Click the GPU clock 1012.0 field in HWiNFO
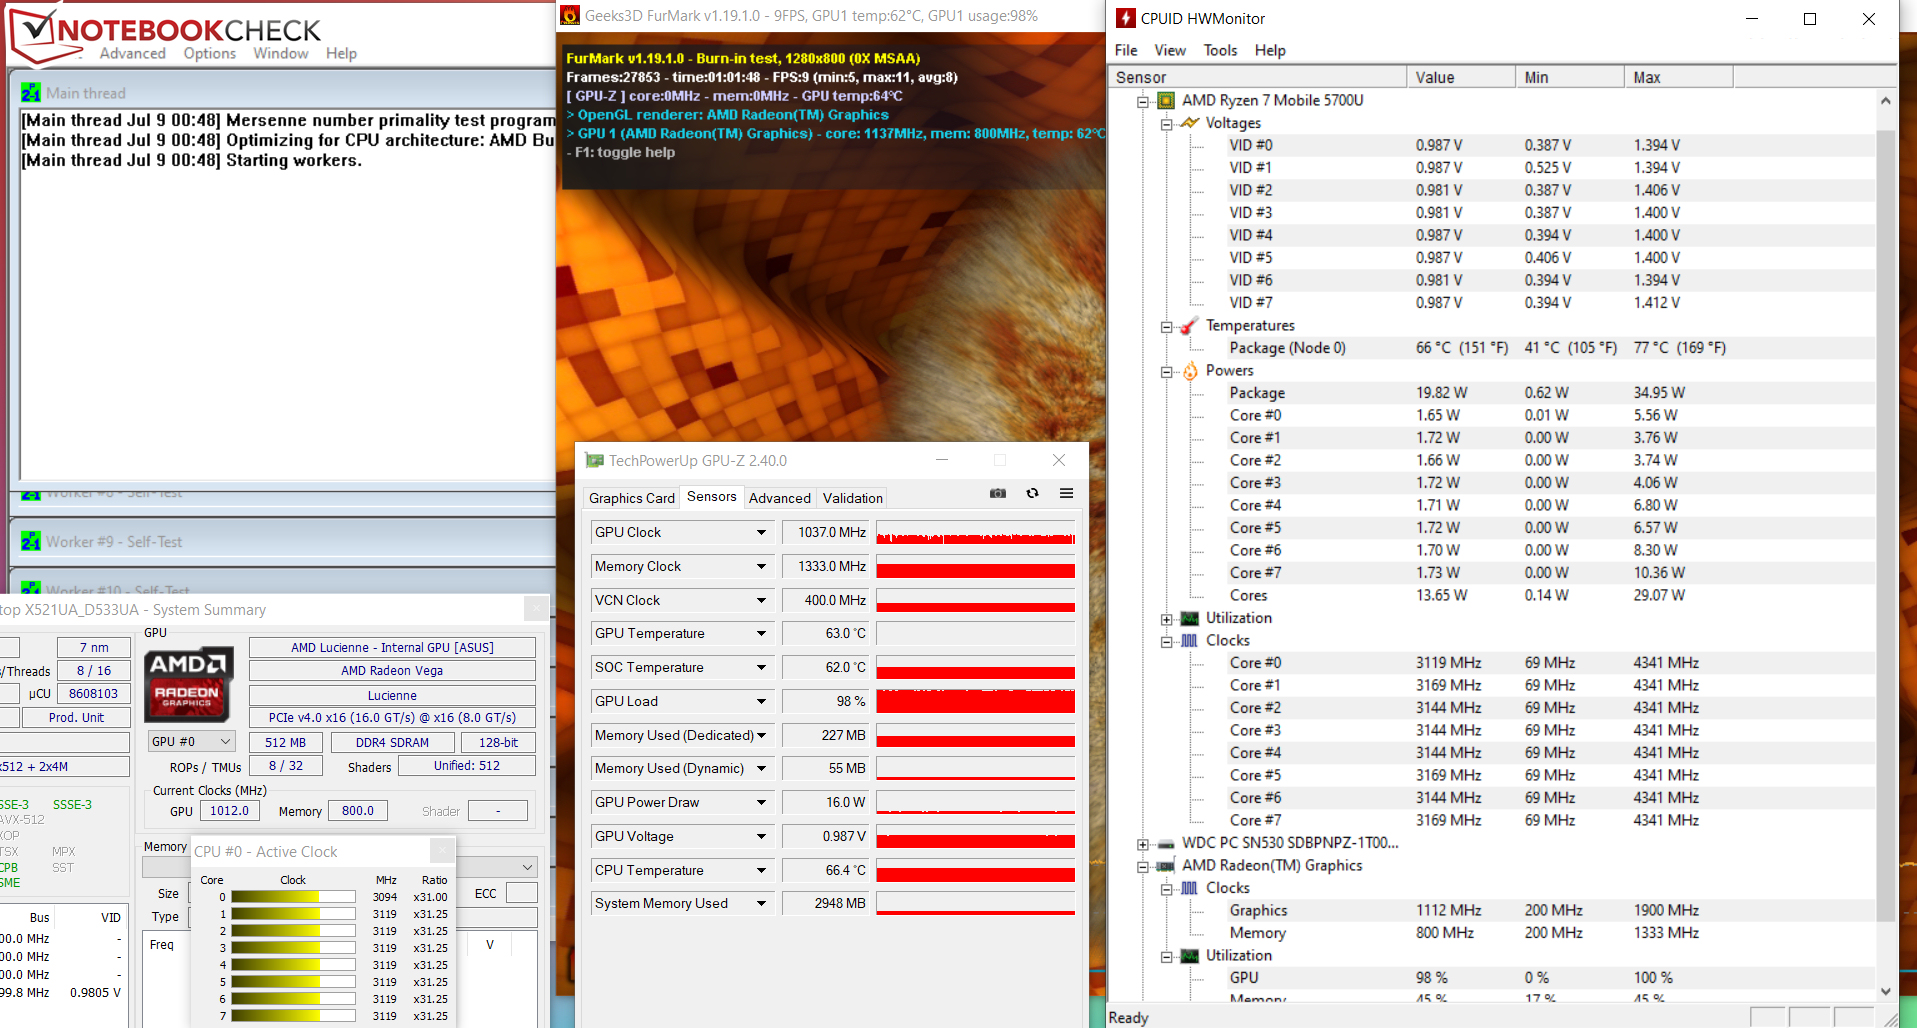 tap(230, 811)
